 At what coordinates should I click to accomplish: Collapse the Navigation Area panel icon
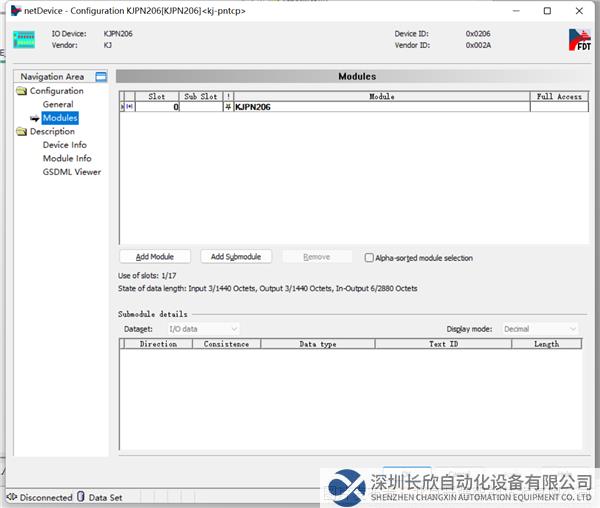101,77
